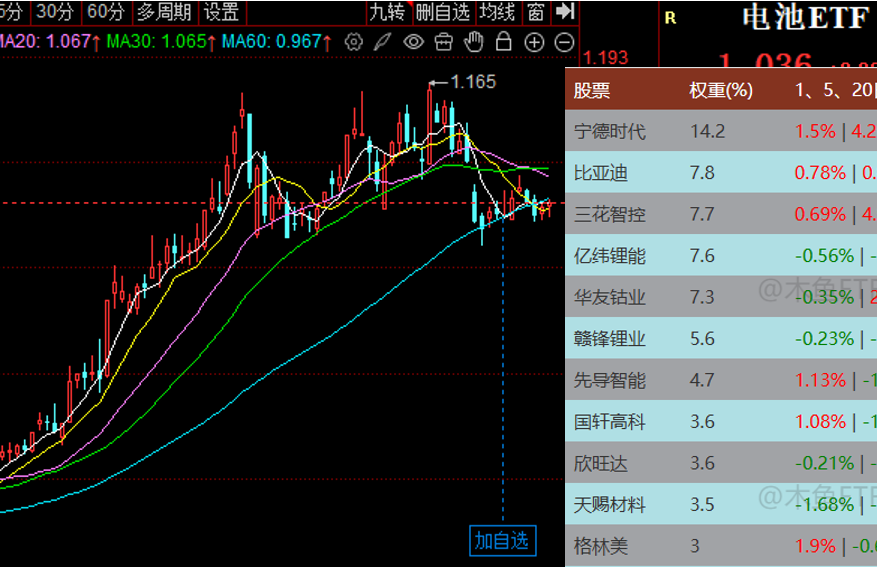Click the 加自选 add-to-watchlist button
This screenshot has height=569, width=877.
502,540
